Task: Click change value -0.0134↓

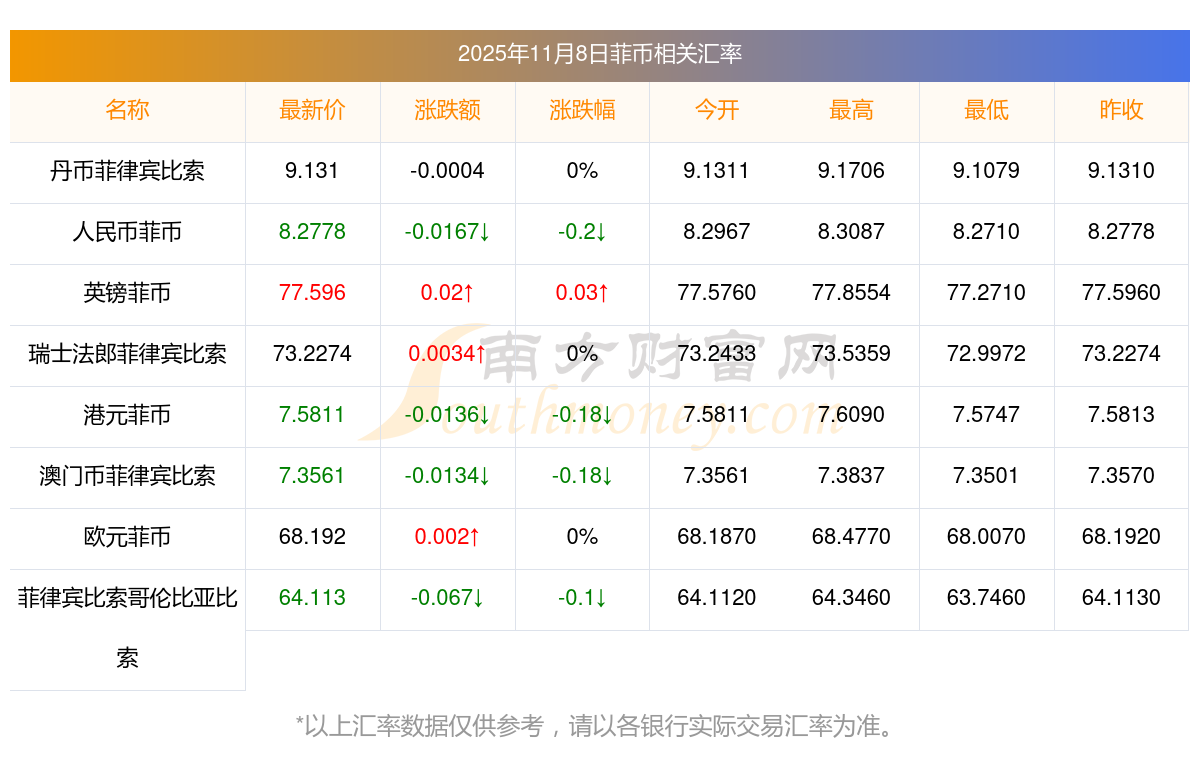Action: point(447,476)
